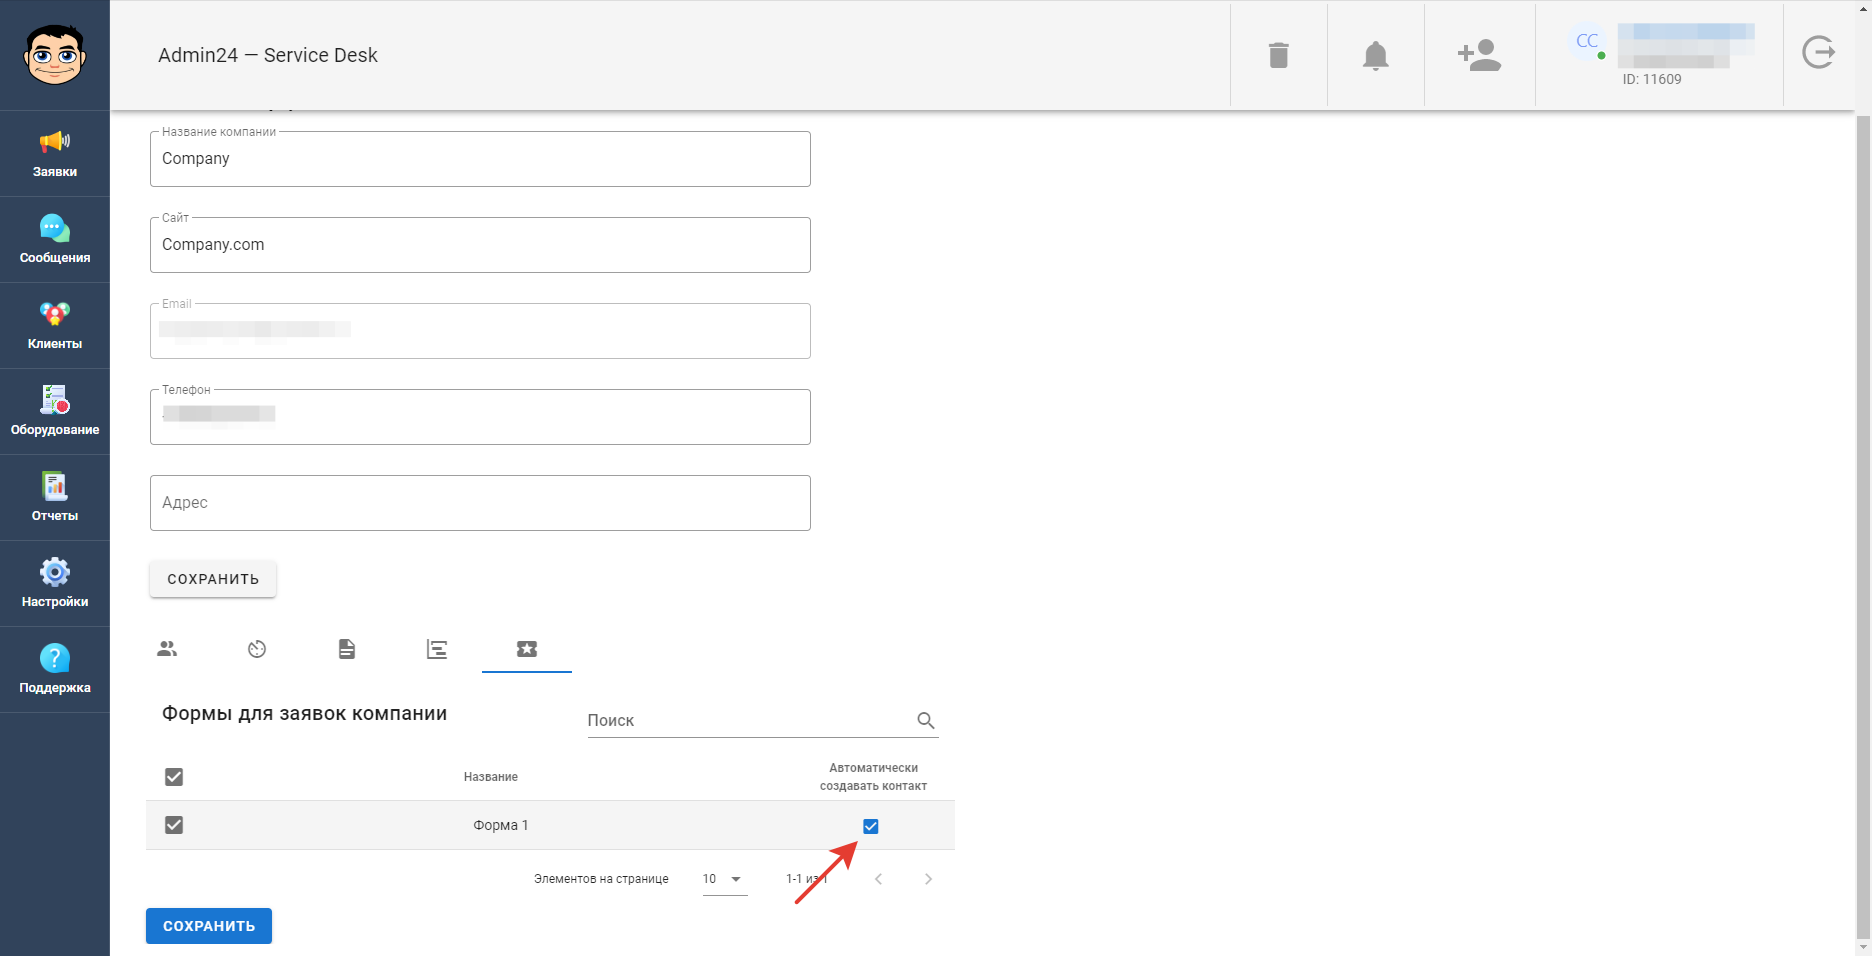Open the Отчеты section
The image size is (1872, 956).
55,498
